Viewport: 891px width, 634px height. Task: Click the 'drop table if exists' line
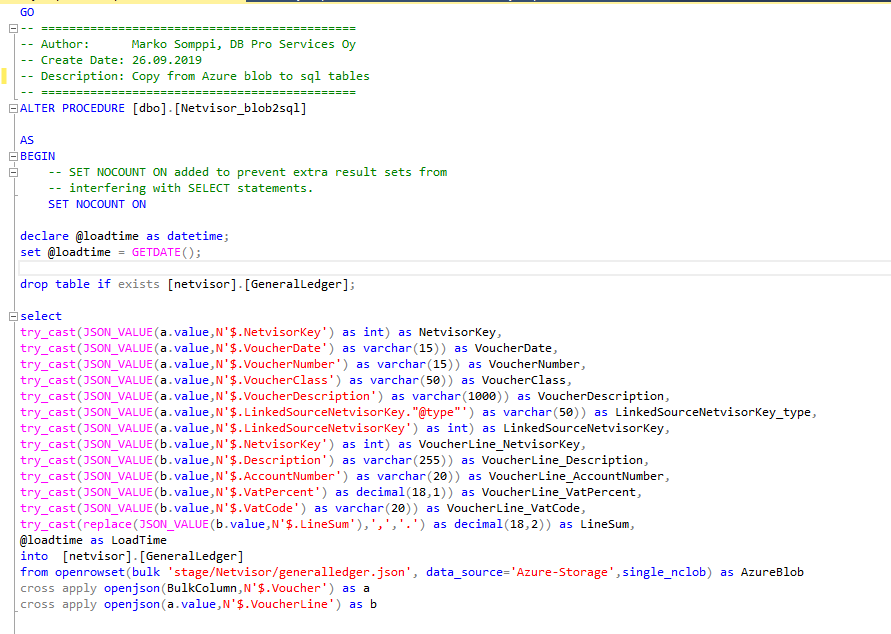[187, 284]
